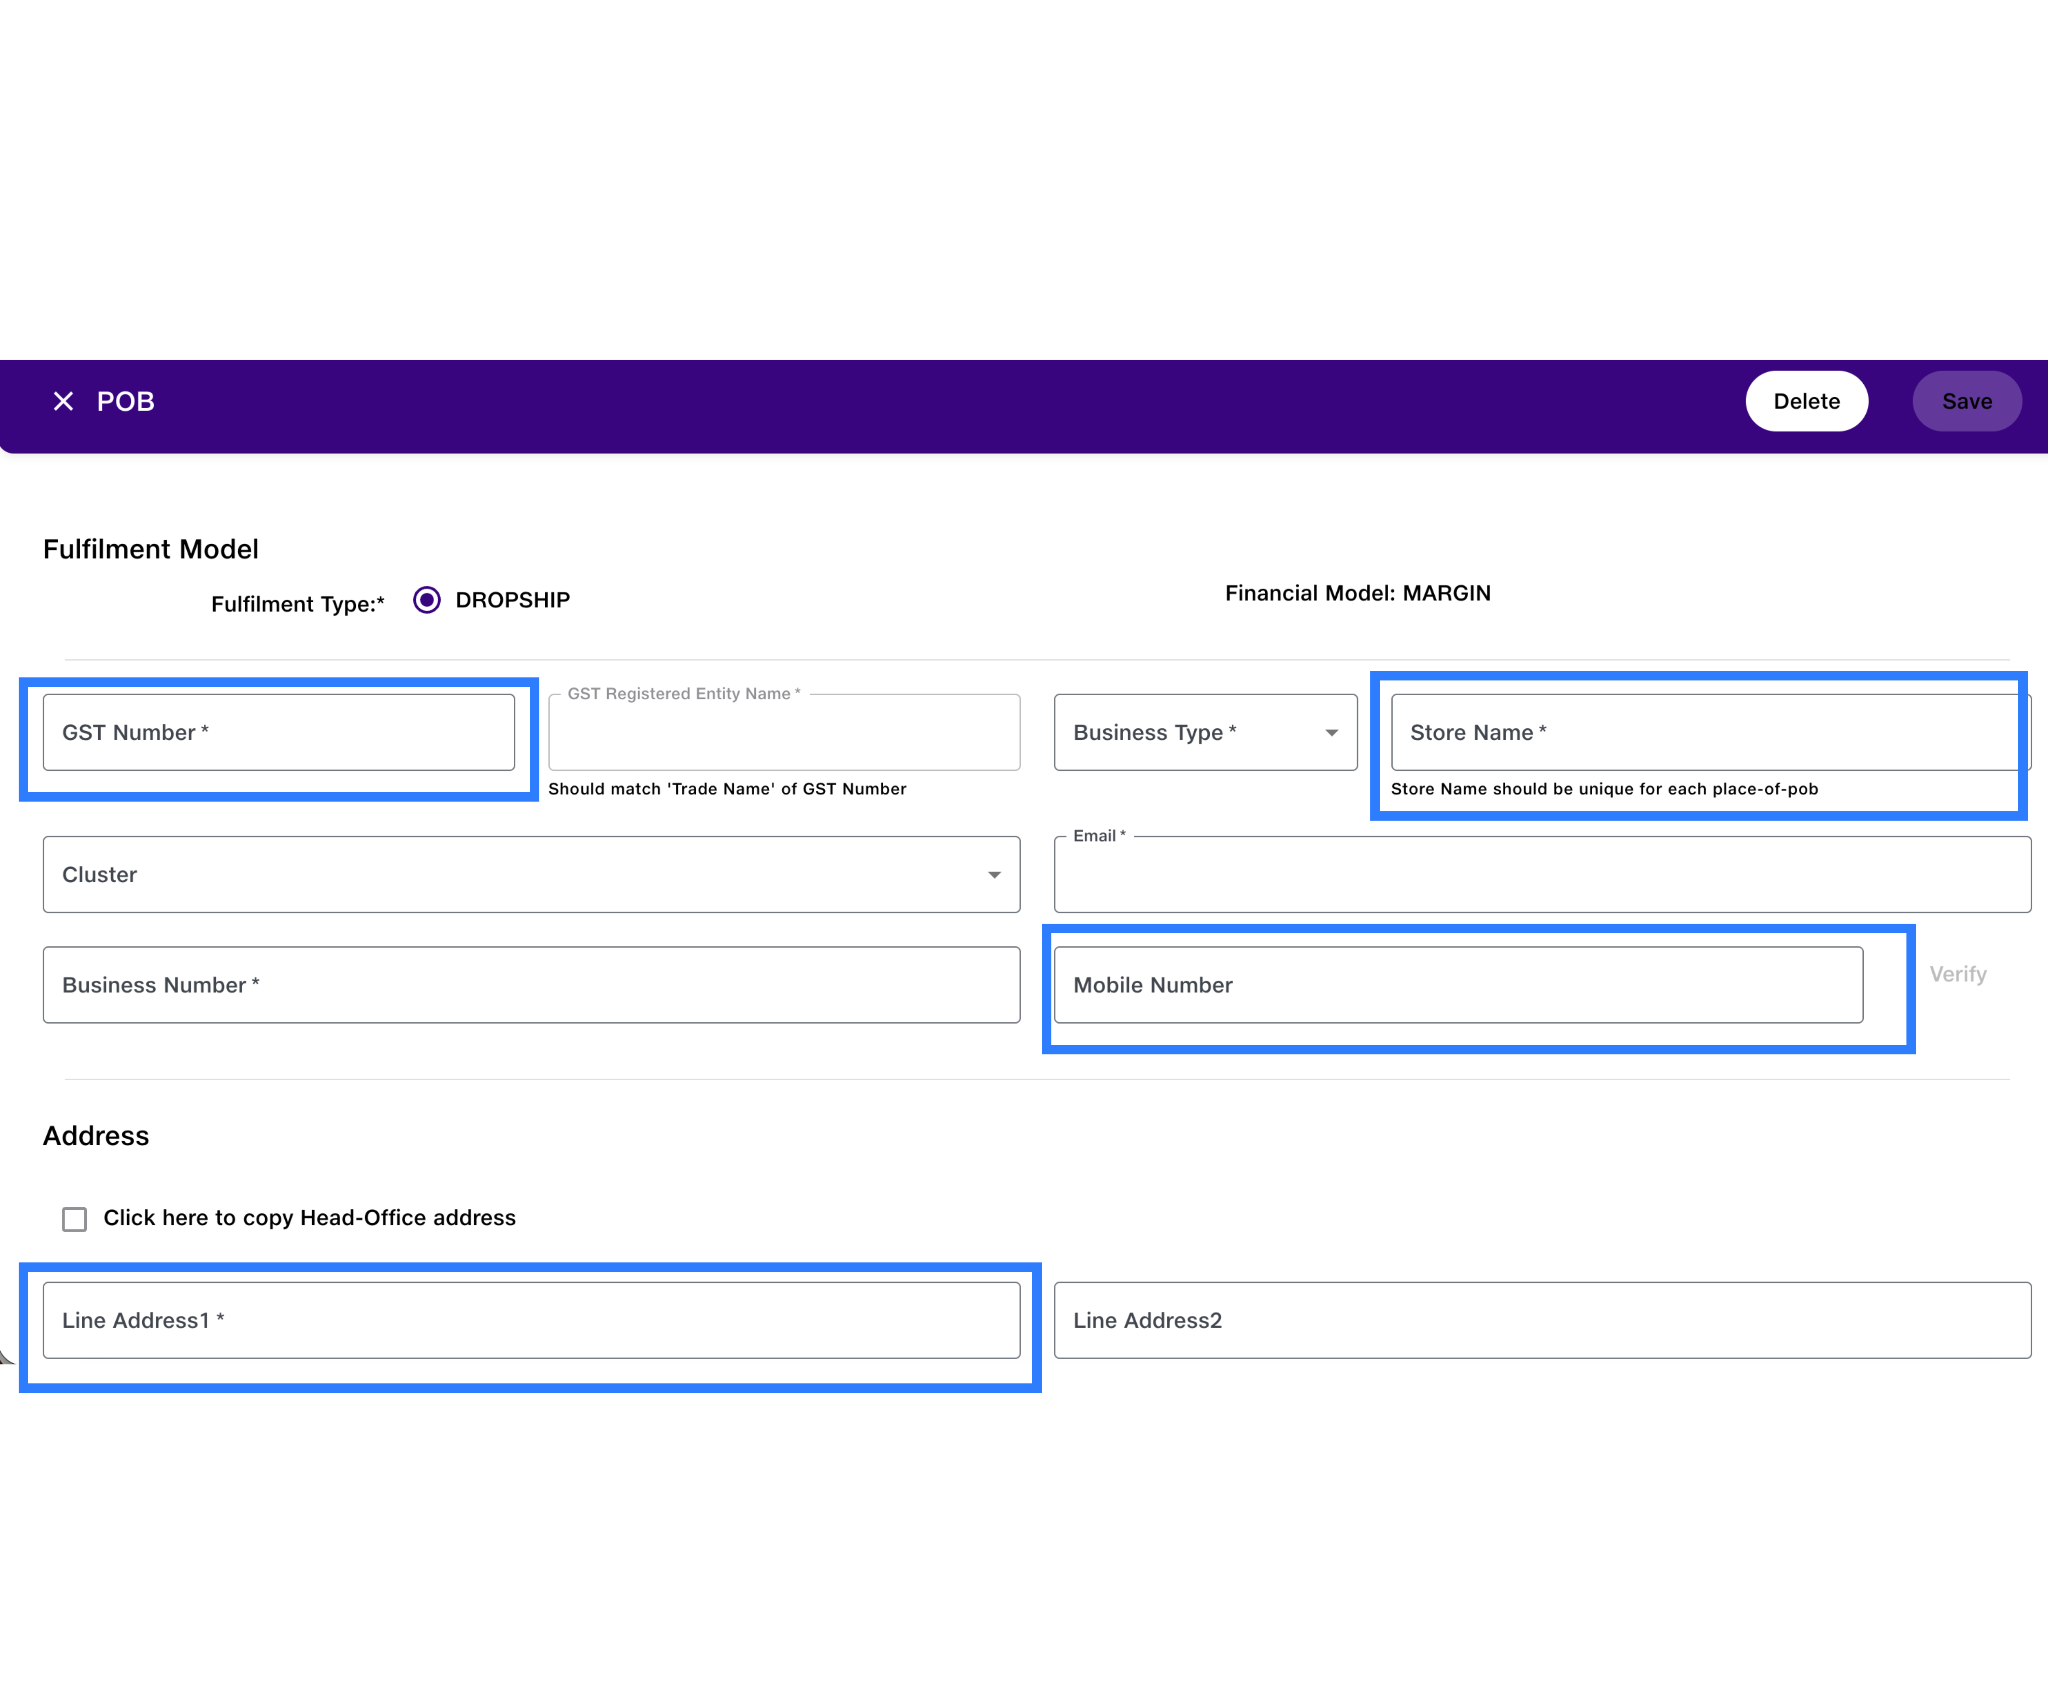Select the DROPSHIP radio button
This screenshot has height=1707, width=2048.
(427, 600)
